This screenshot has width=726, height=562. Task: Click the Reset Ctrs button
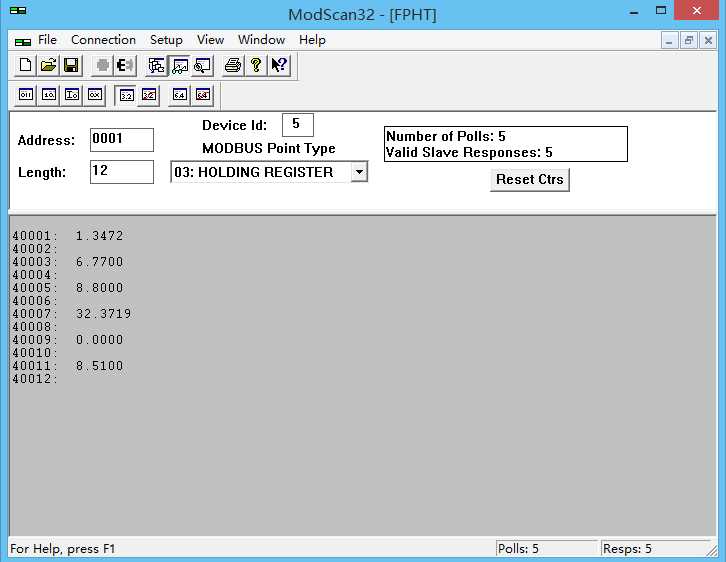[x=530, y=180]
